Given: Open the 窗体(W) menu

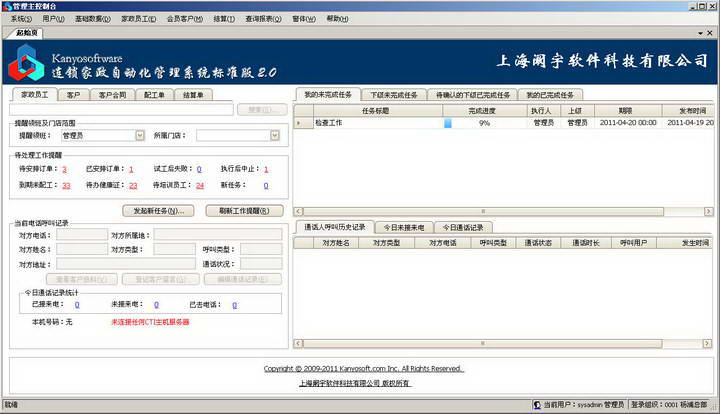Looking at the screenshot, I should pos(304,19).
